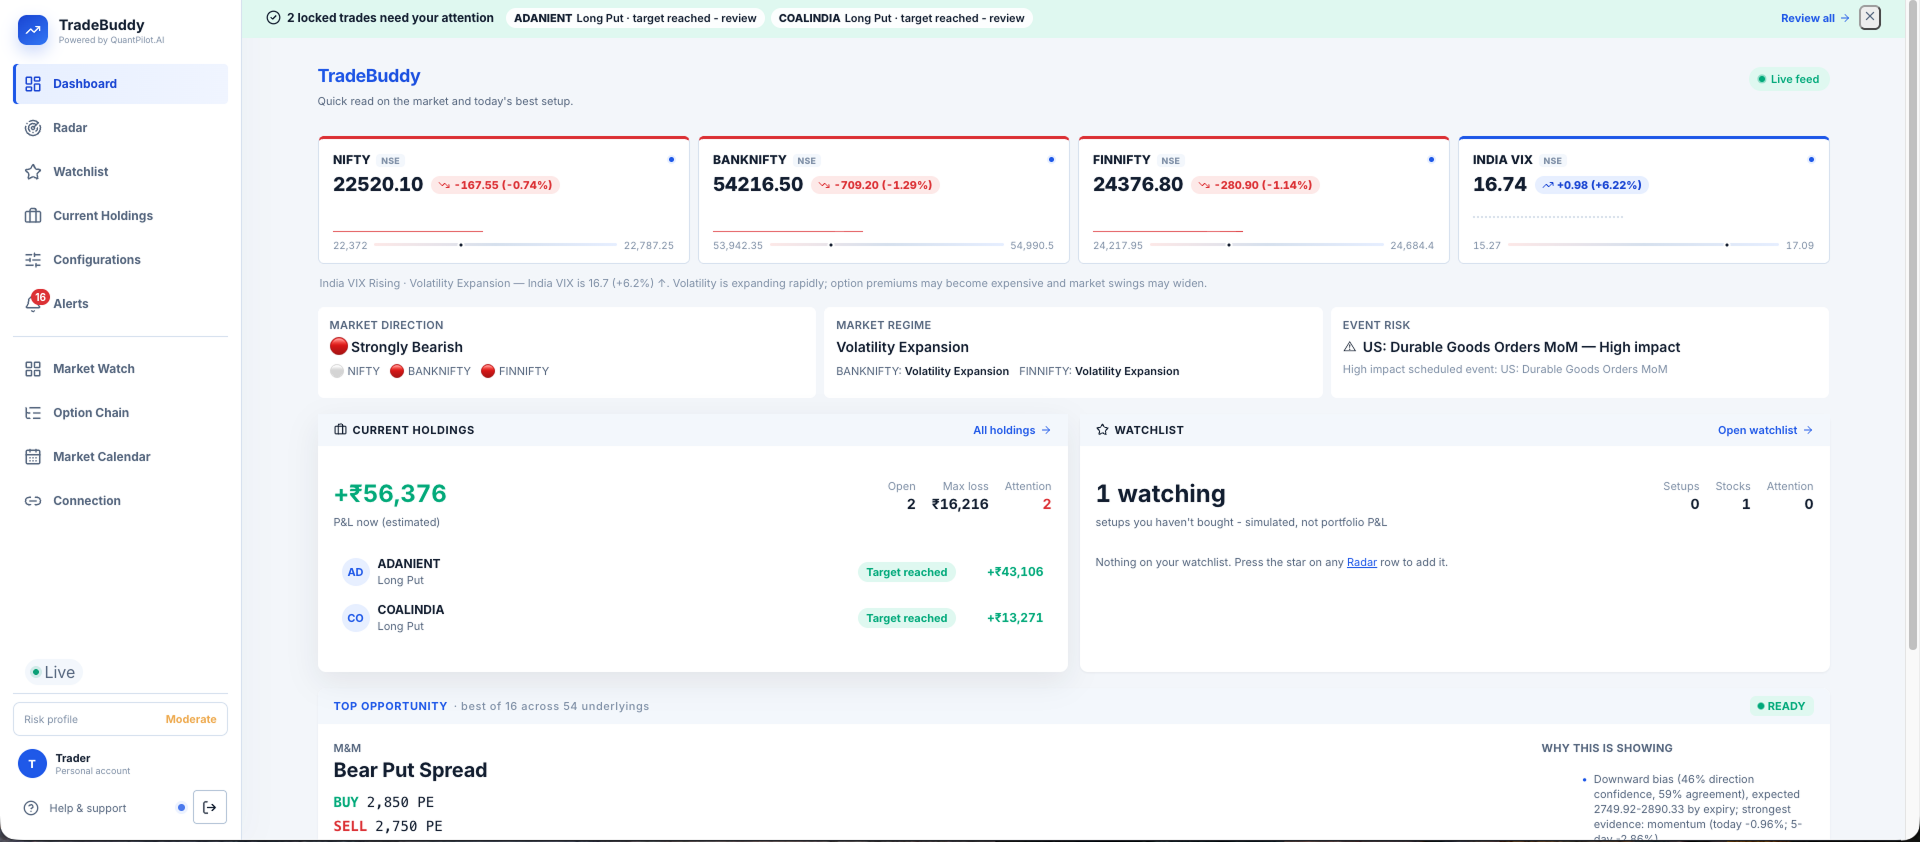Click the AD avatar for ADANIENT

(355, 572)
